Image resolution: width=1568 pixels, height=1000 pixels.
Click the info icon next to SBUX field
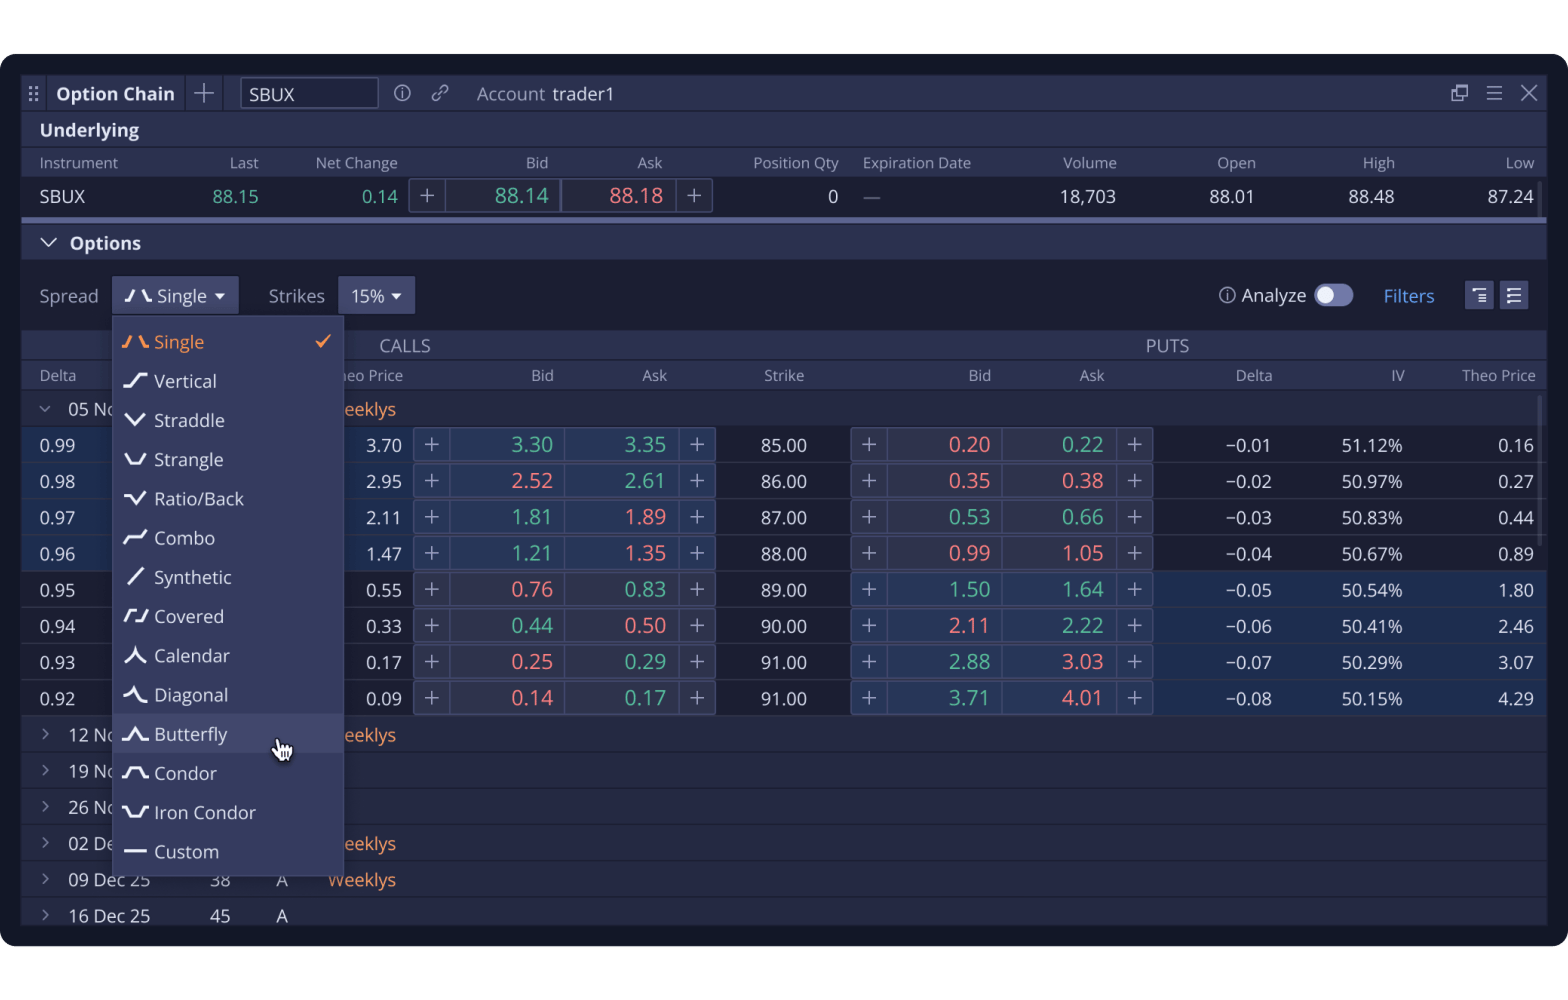(402, 93)
